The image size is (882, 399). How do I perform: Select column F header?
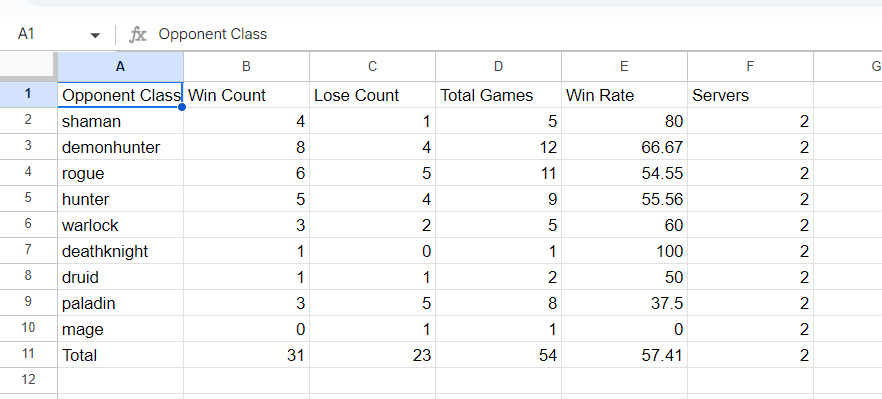coord(750,66)
